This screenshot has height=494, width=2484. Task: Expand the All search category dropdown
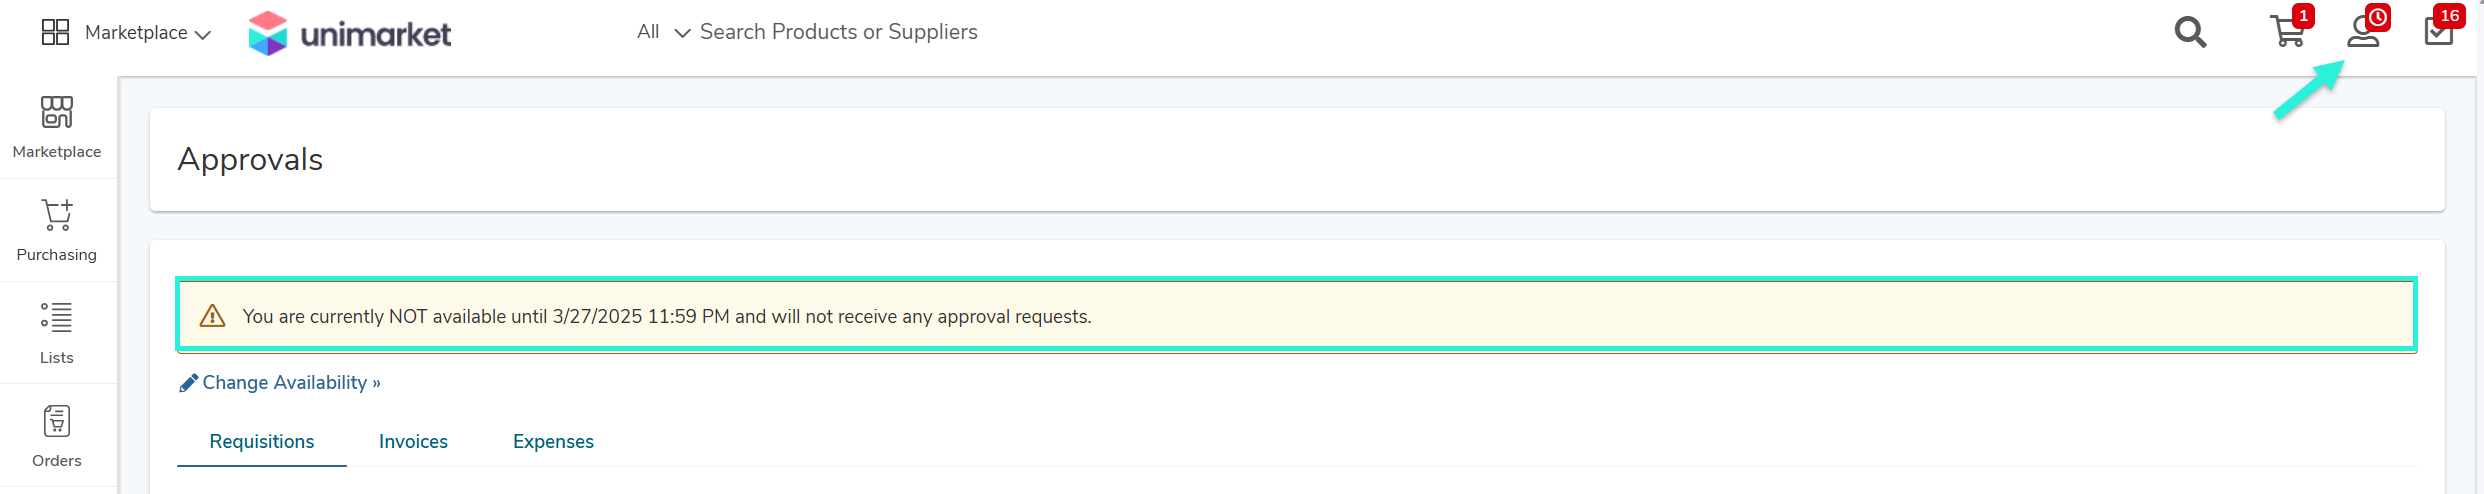(x=664, y=32)
